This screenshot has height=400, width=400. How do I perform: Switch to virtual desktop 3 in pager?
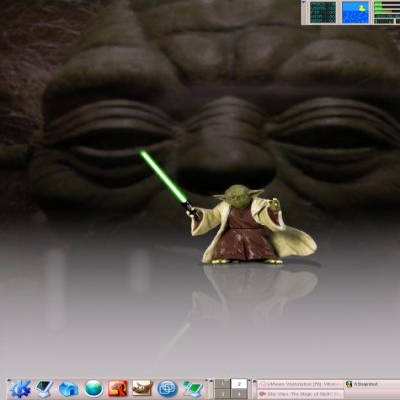point(223,394)
